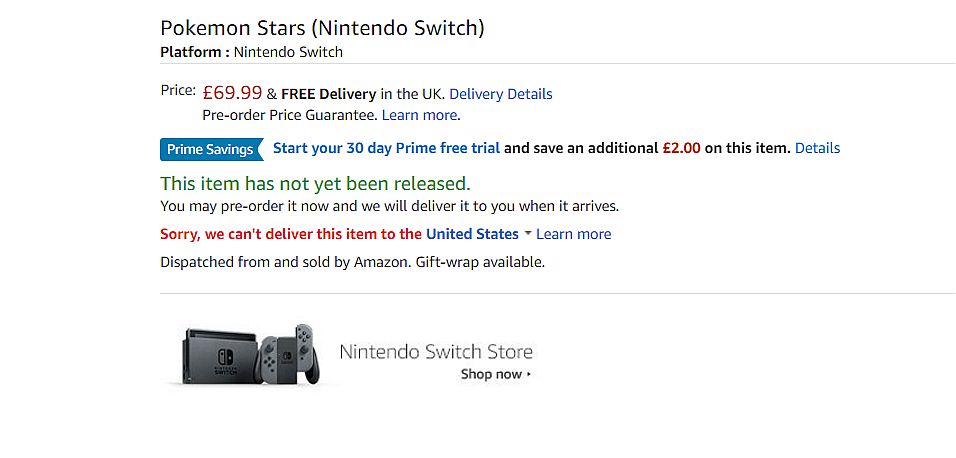Click the green not yet released notice
The height and width of the screenshot is (458, 956).
(315, 183)
